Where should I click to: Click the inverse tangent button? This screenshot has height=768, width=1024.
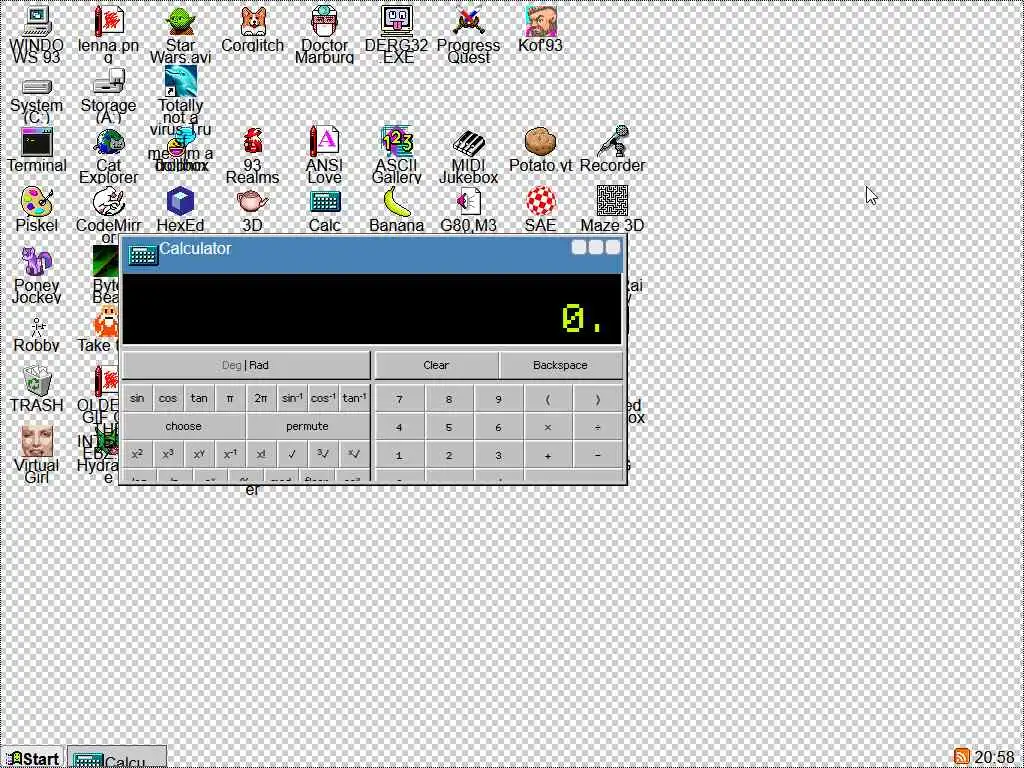click(x=354, y=398)
